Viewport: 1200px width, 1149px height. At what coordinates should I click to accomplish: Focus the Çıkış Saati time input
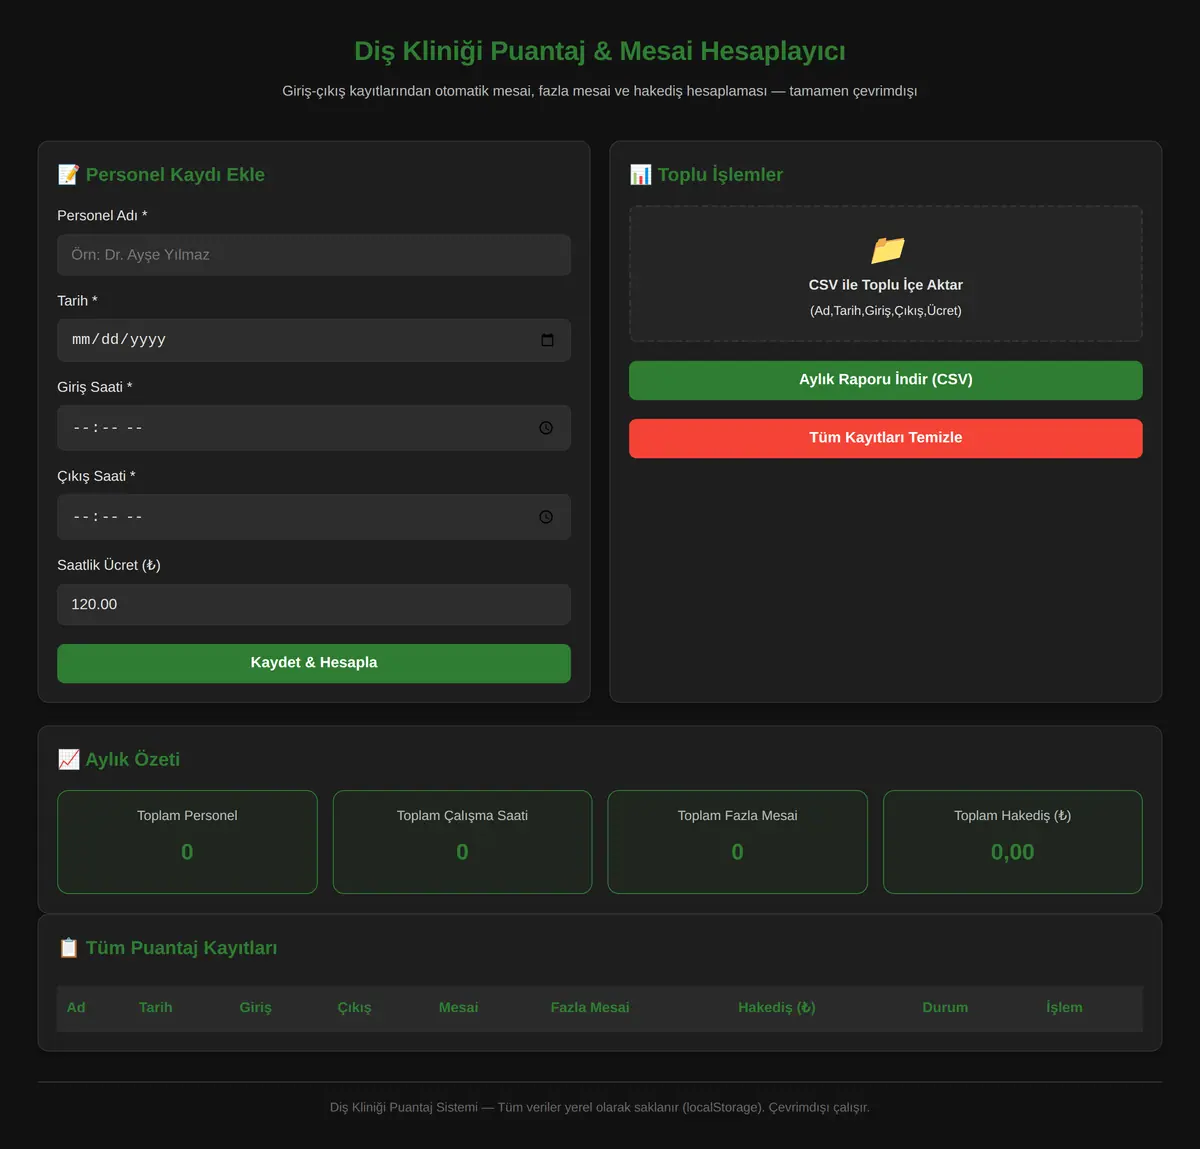(314, 517)
